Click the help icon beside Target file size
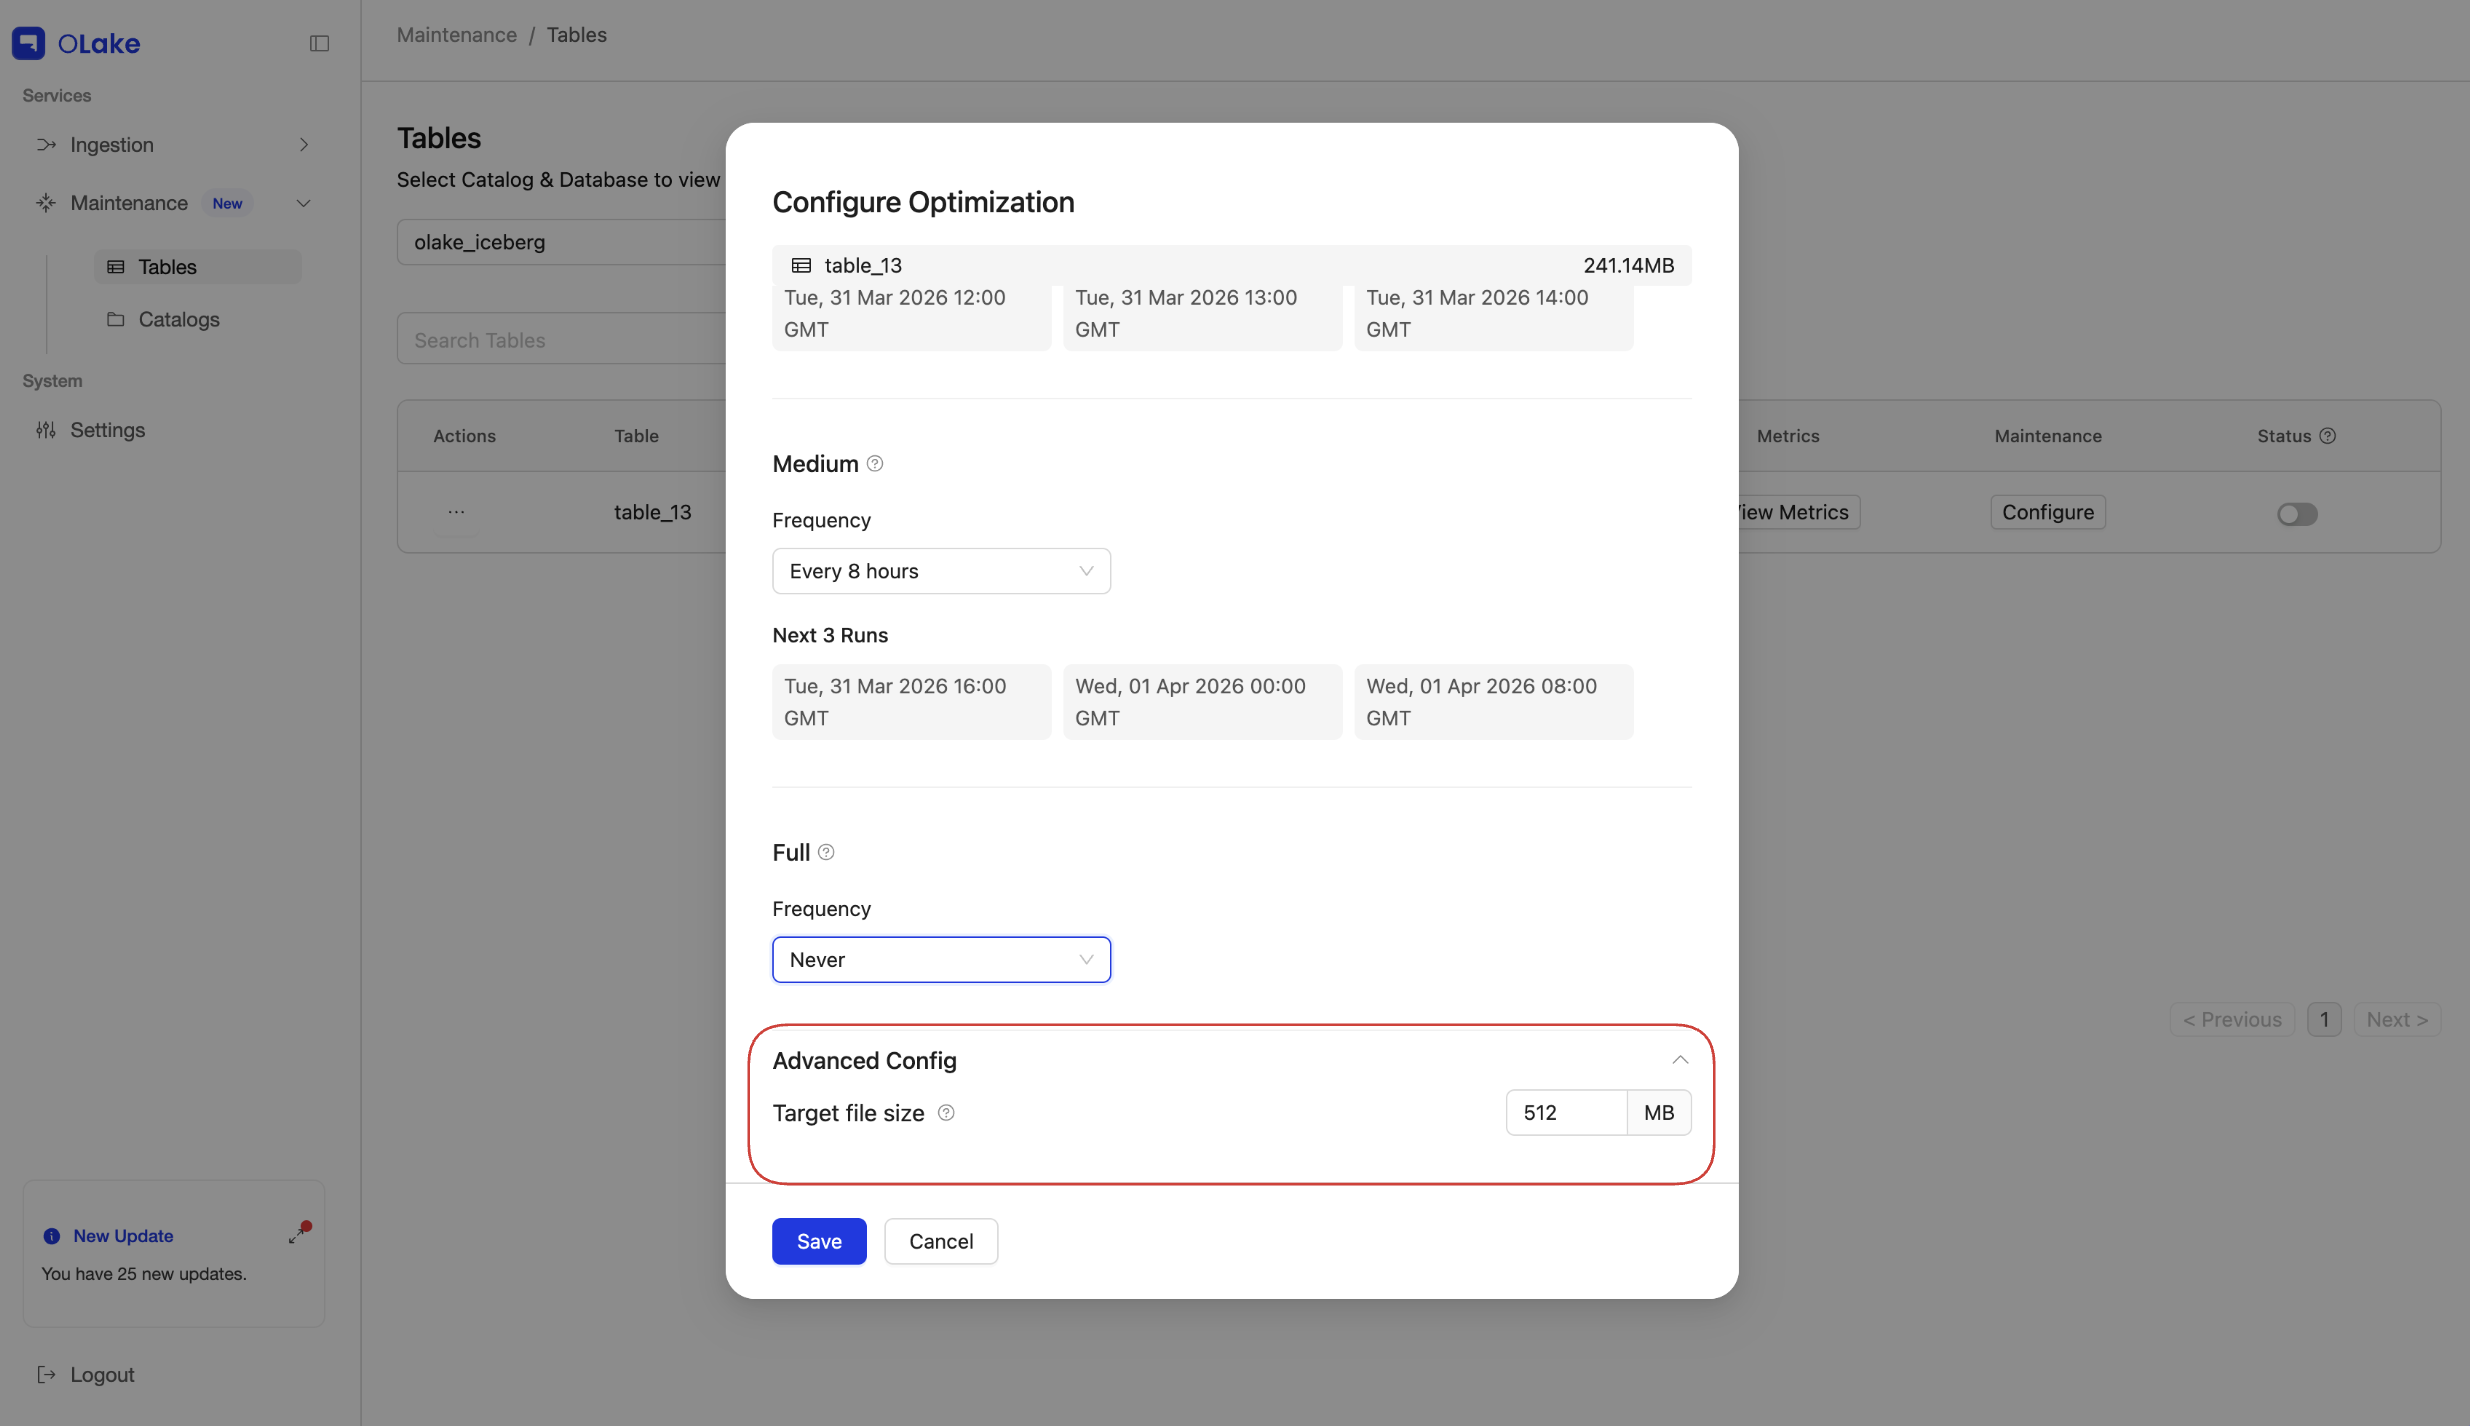Viewport: 2470px width, 1426px height. tap(945, 1112)
